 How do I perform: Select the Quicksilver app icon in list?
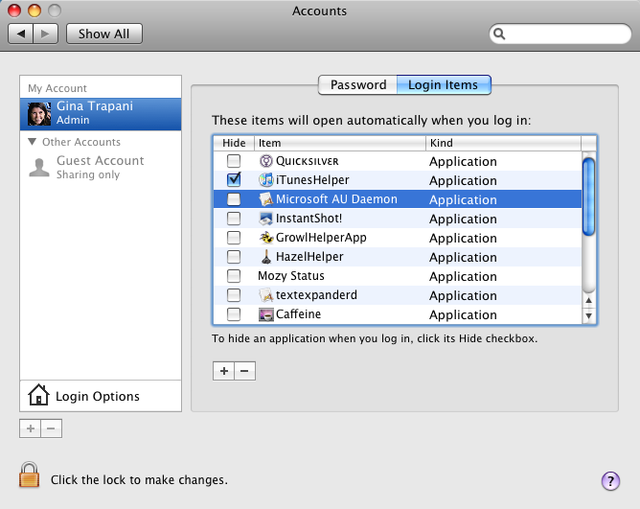[x=266, y=161]
